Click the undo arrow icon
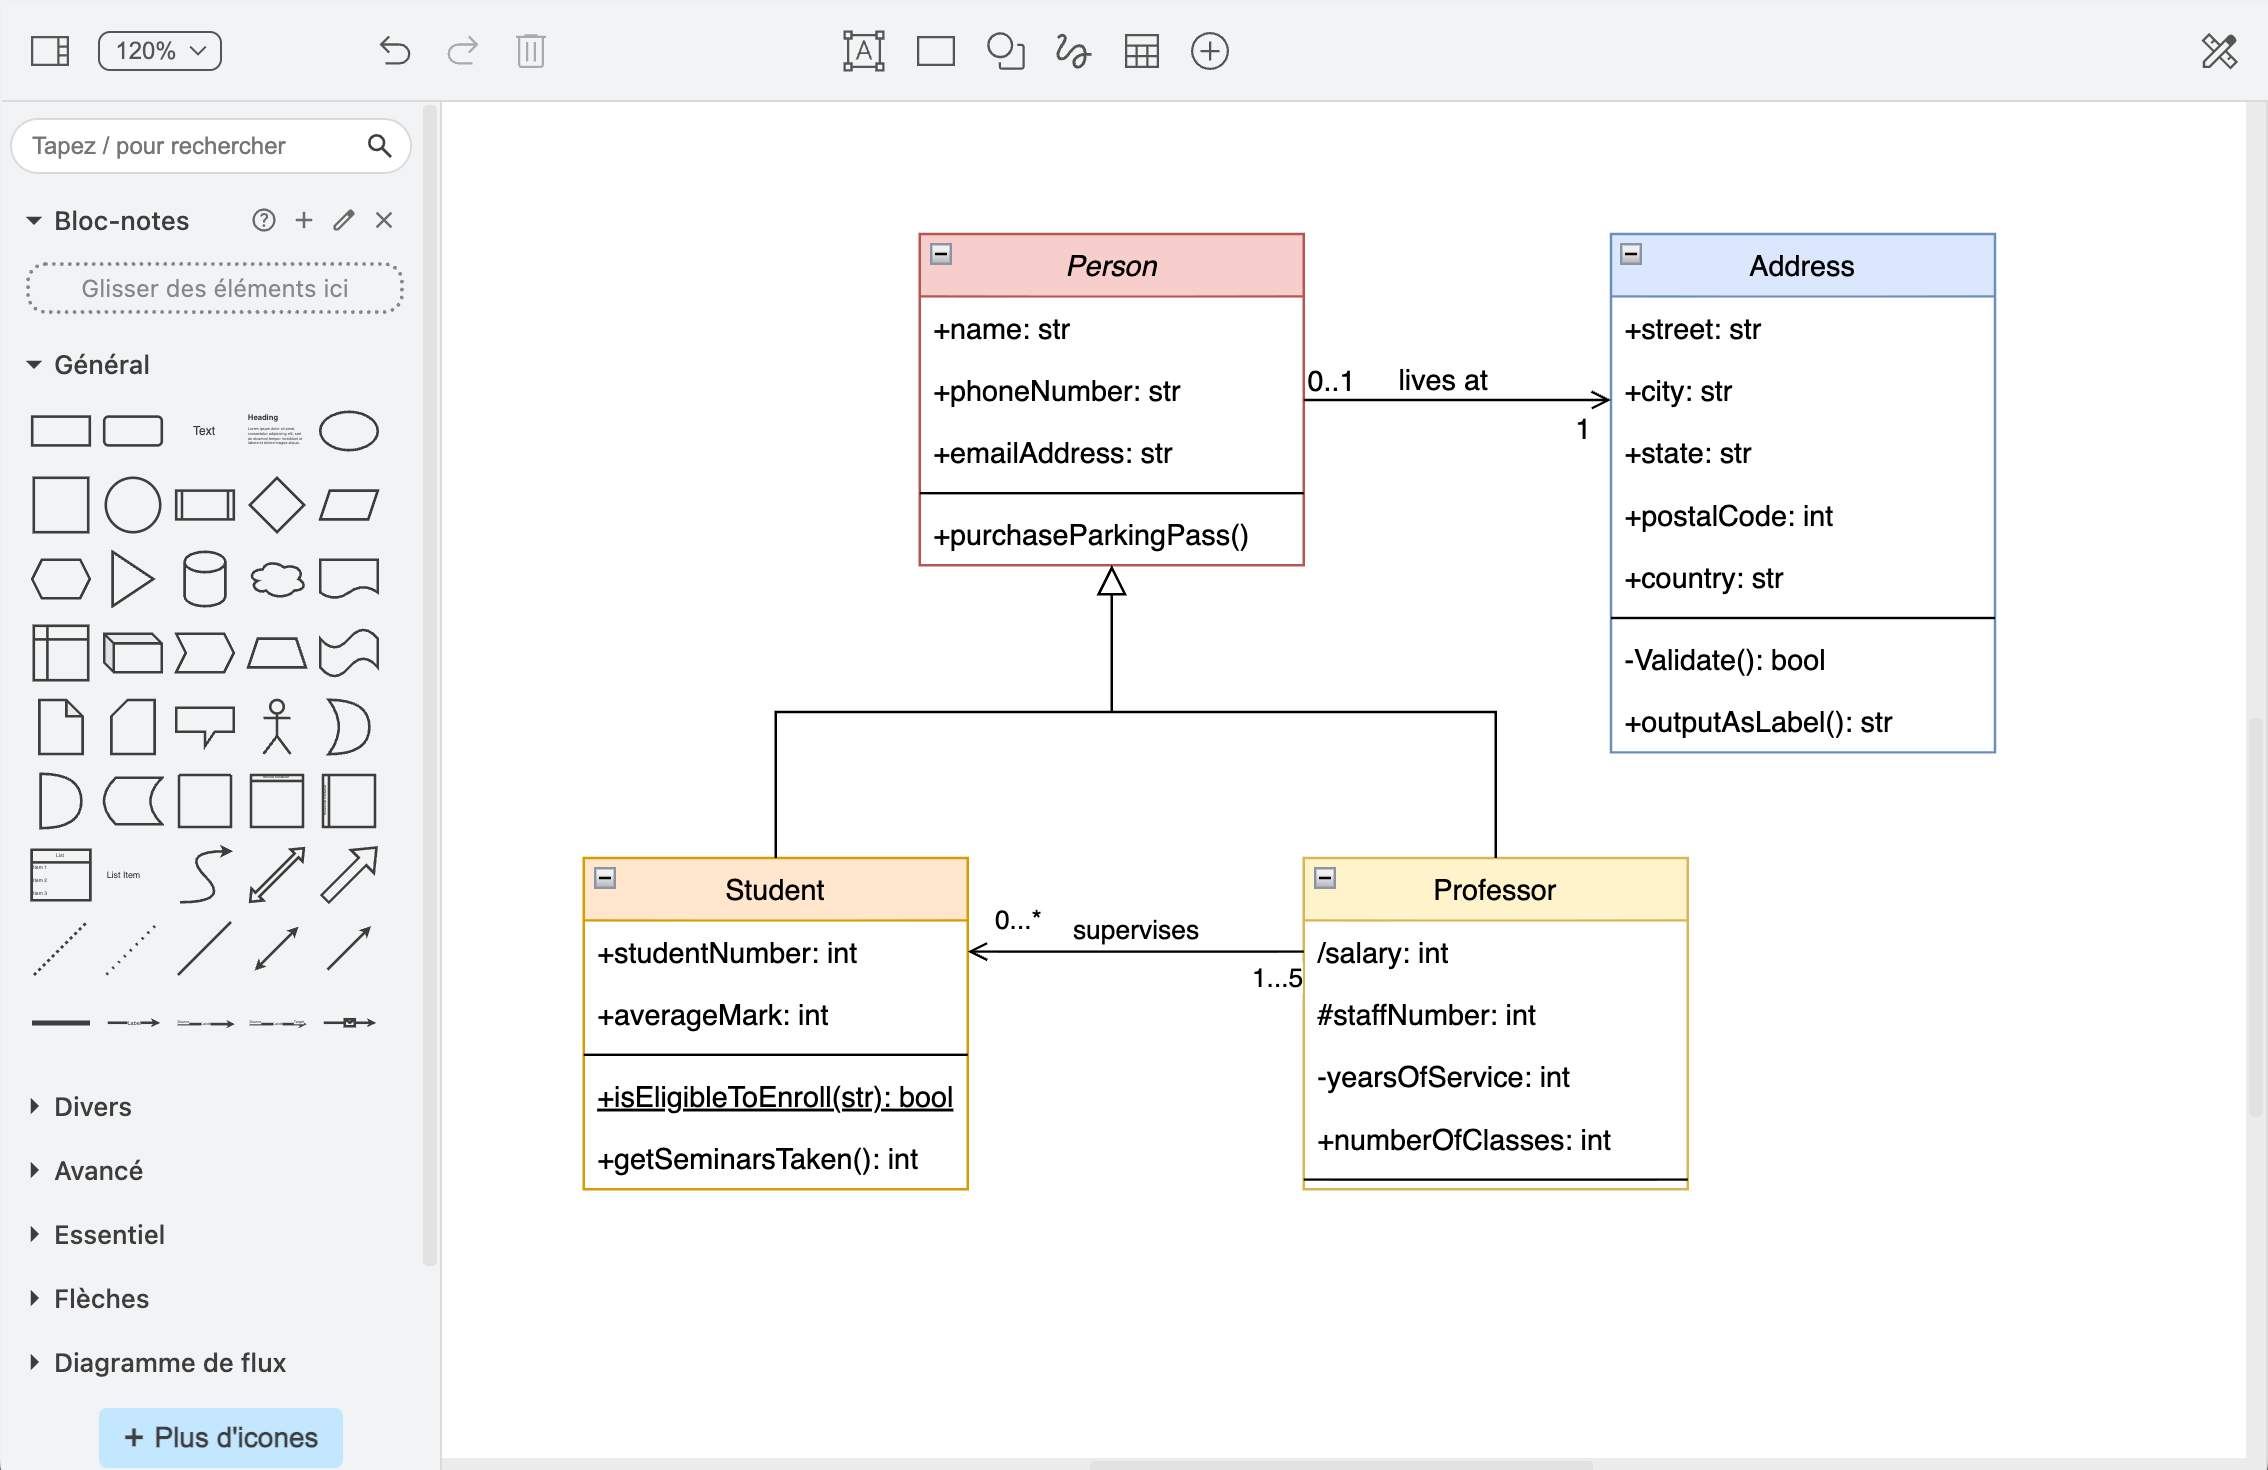 [x=395, y=51]
